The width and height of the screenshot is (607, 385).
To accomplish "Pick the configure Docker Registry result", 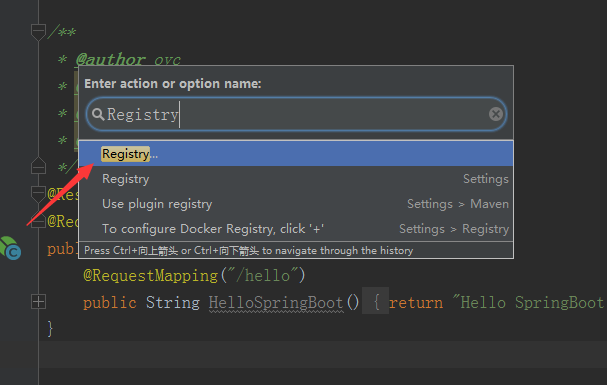I will point(296,229).
